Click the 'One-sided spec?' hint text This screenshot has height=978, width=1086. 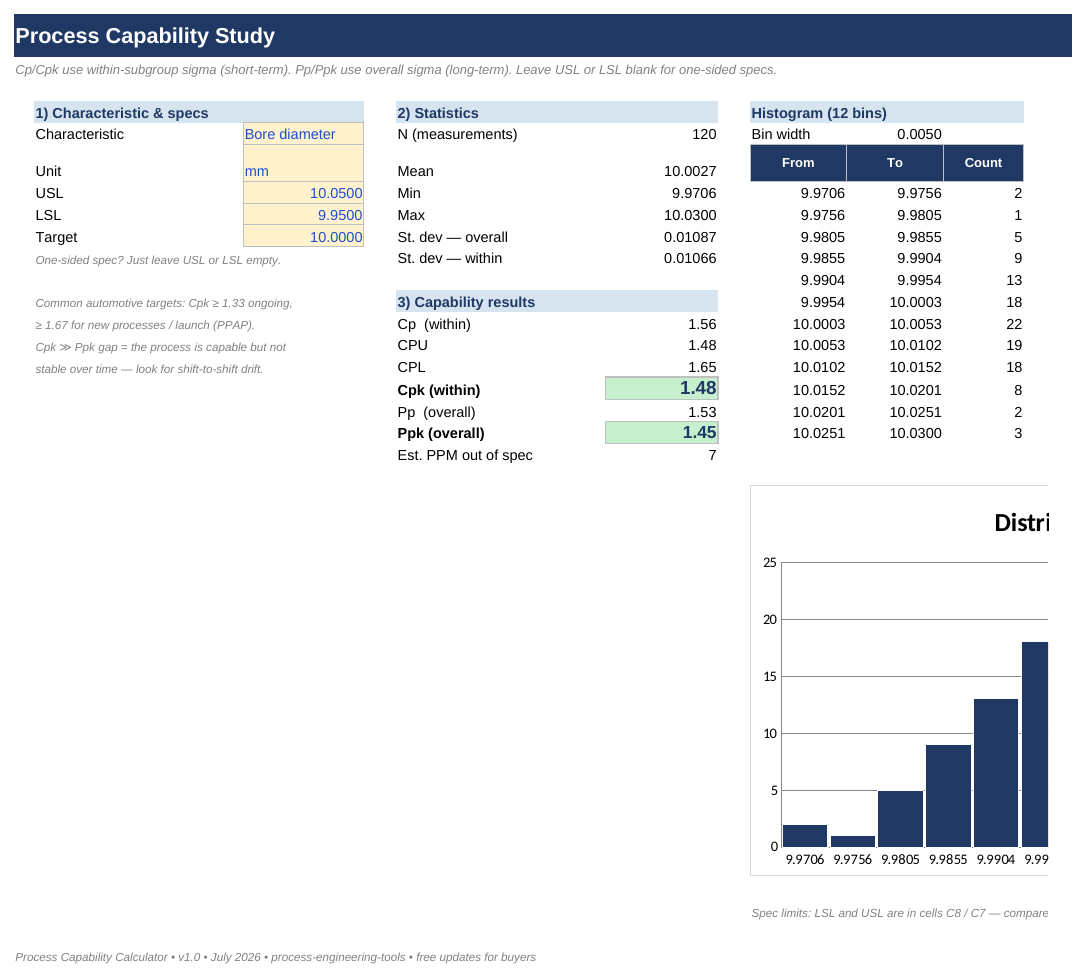(x=158, y=260)
